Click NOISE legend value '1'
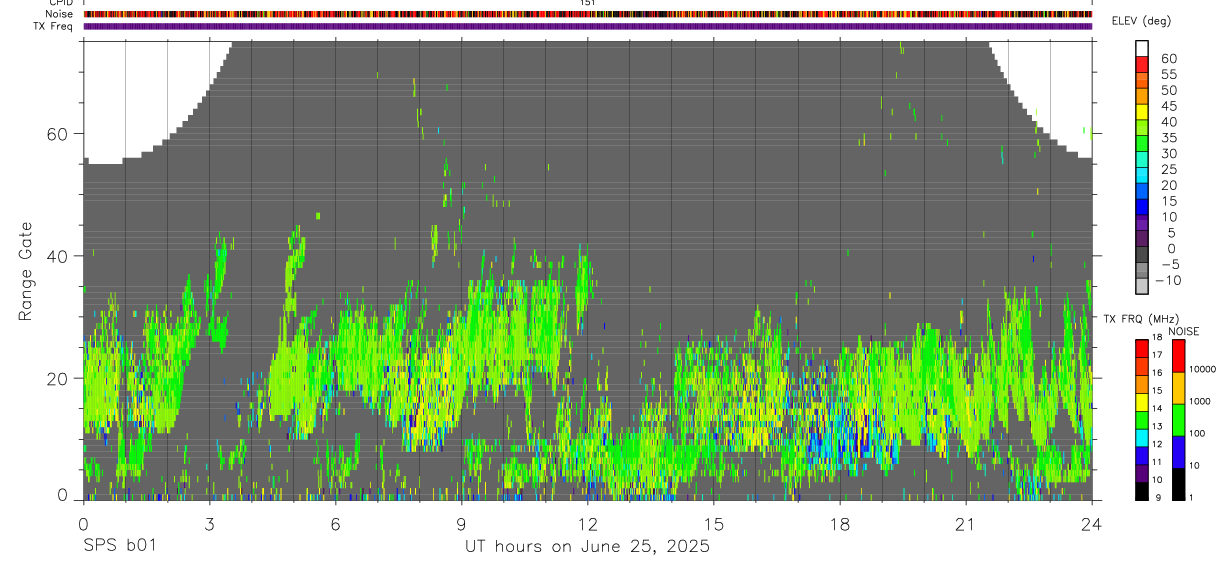Screen dimensions: 1228x567 [1192, 497]
